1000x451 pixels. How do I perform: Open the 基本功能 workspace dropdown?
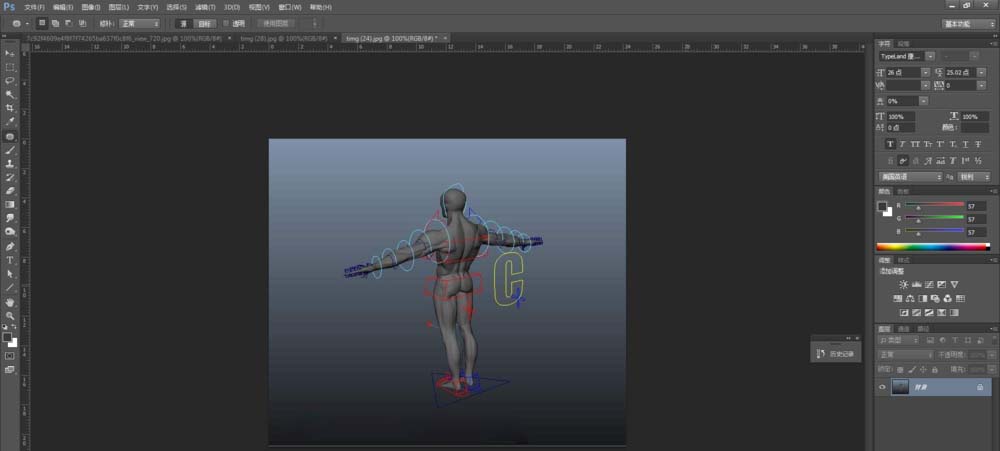pos(968,22)
